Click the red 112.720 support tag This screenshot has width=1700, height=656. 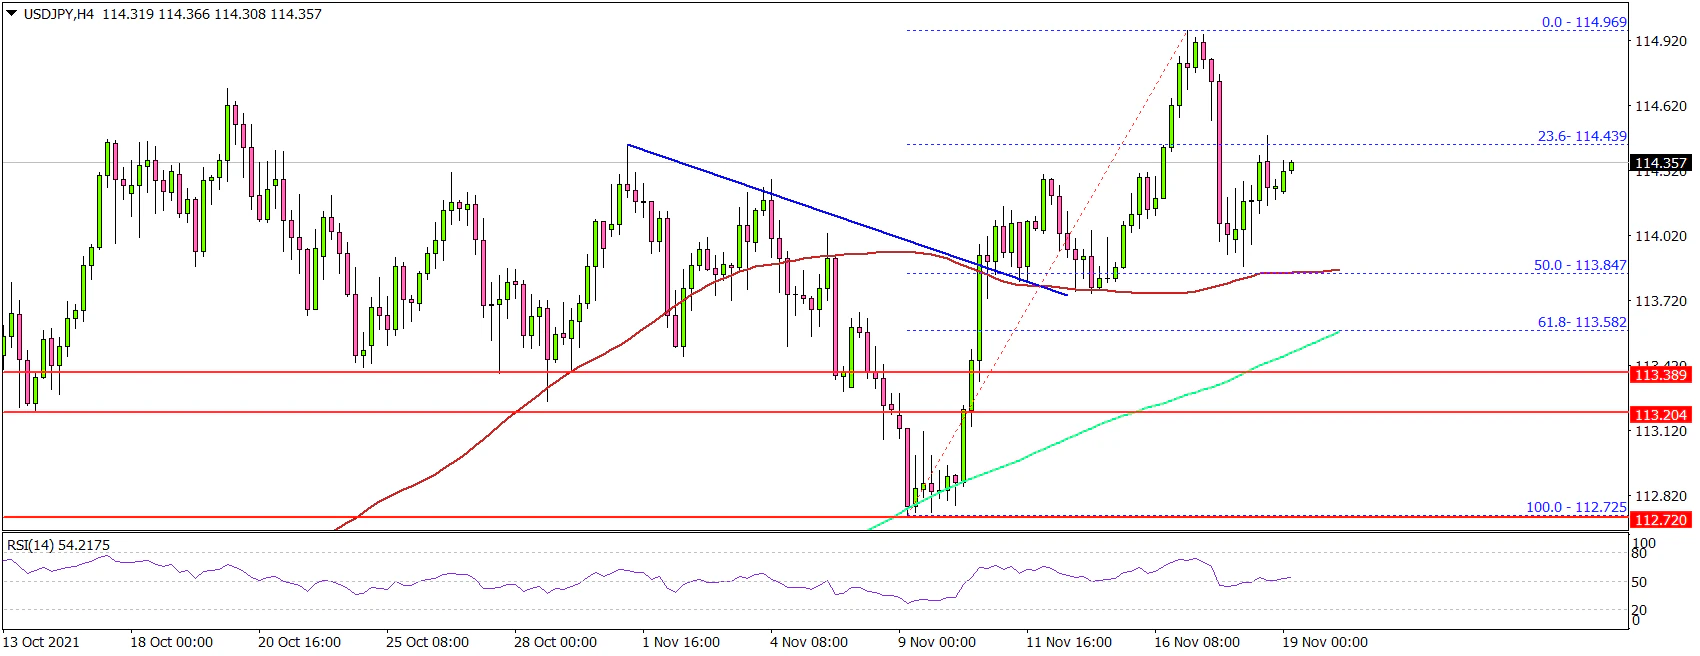click(1660, 520)
